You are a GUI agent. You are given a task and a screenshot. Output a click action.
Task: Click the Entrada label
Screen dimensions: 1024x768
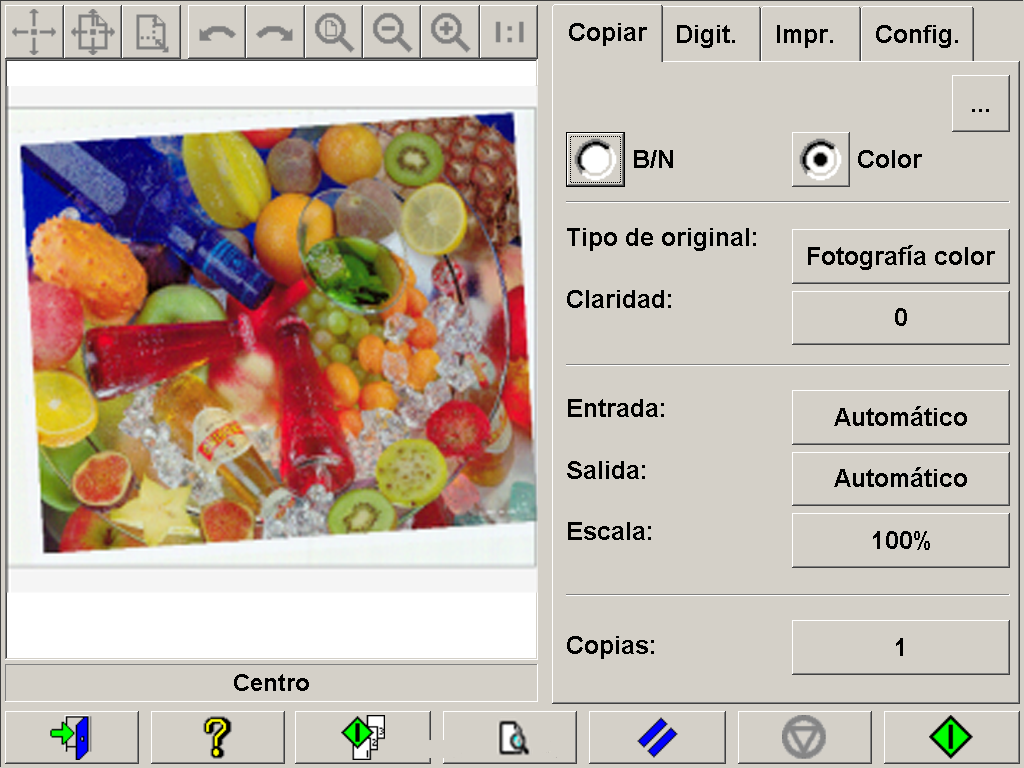(616, 408)
